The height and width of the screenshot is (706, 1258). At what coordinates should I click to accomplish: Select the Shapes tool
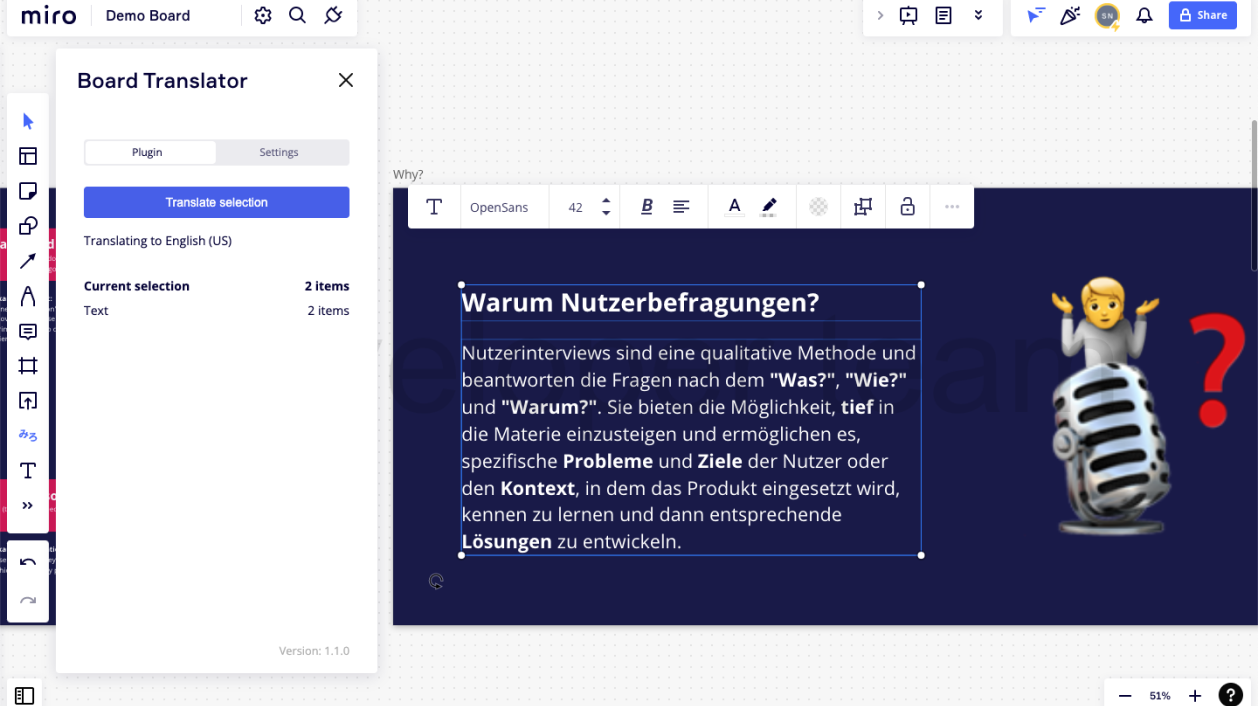[x=27, y=225]
